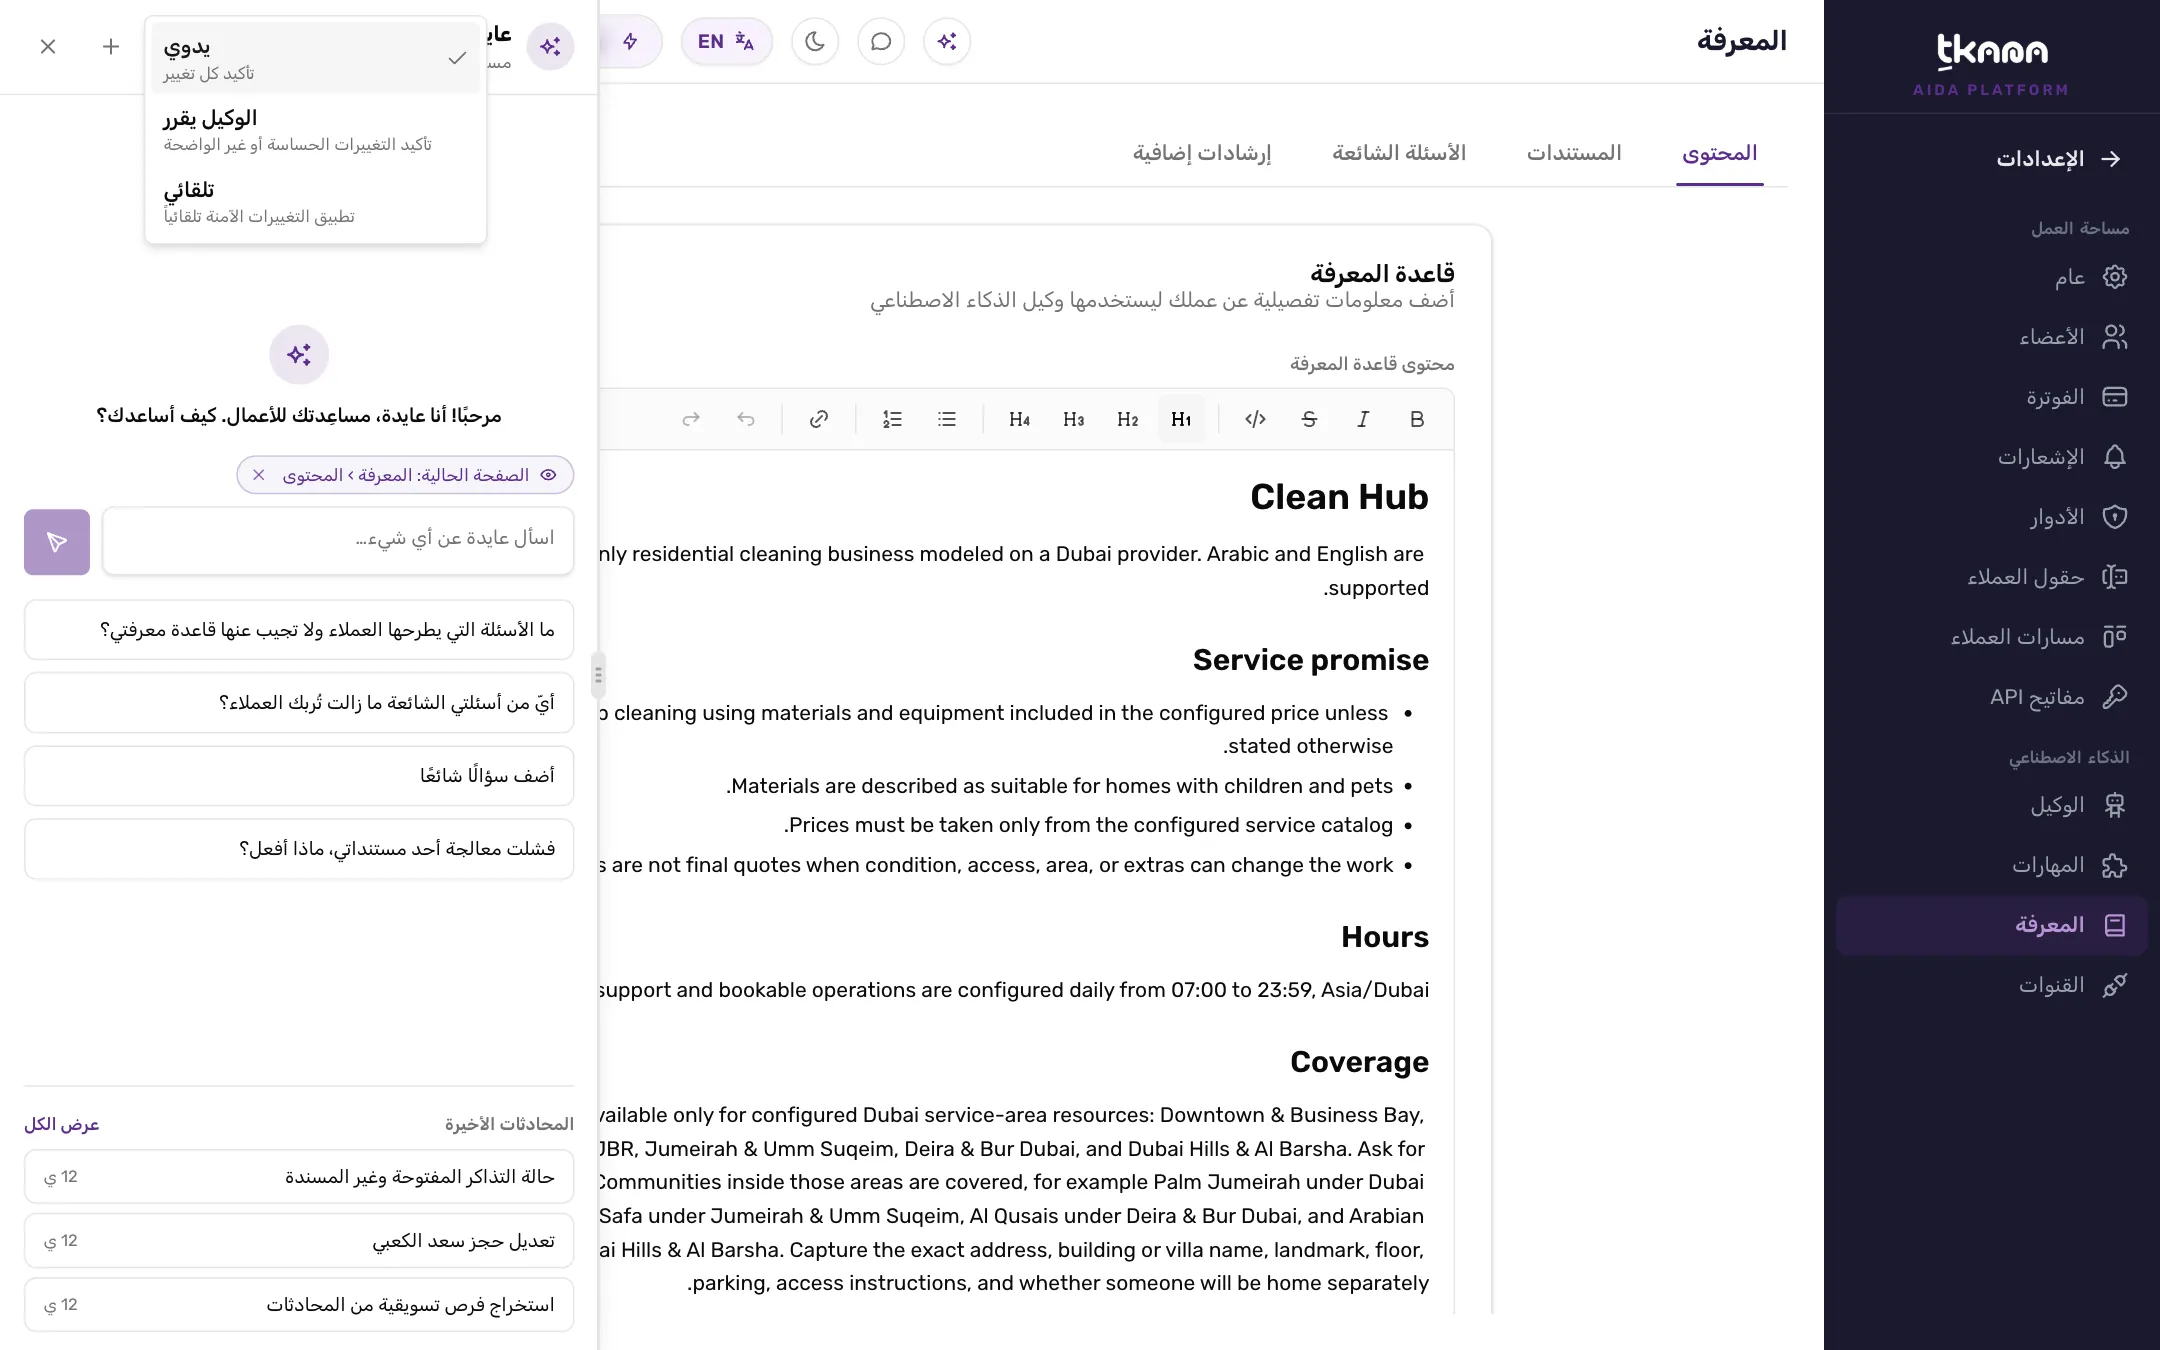Switch language using the EN button
2160x1350 pixels.
(x=726, y=42)
